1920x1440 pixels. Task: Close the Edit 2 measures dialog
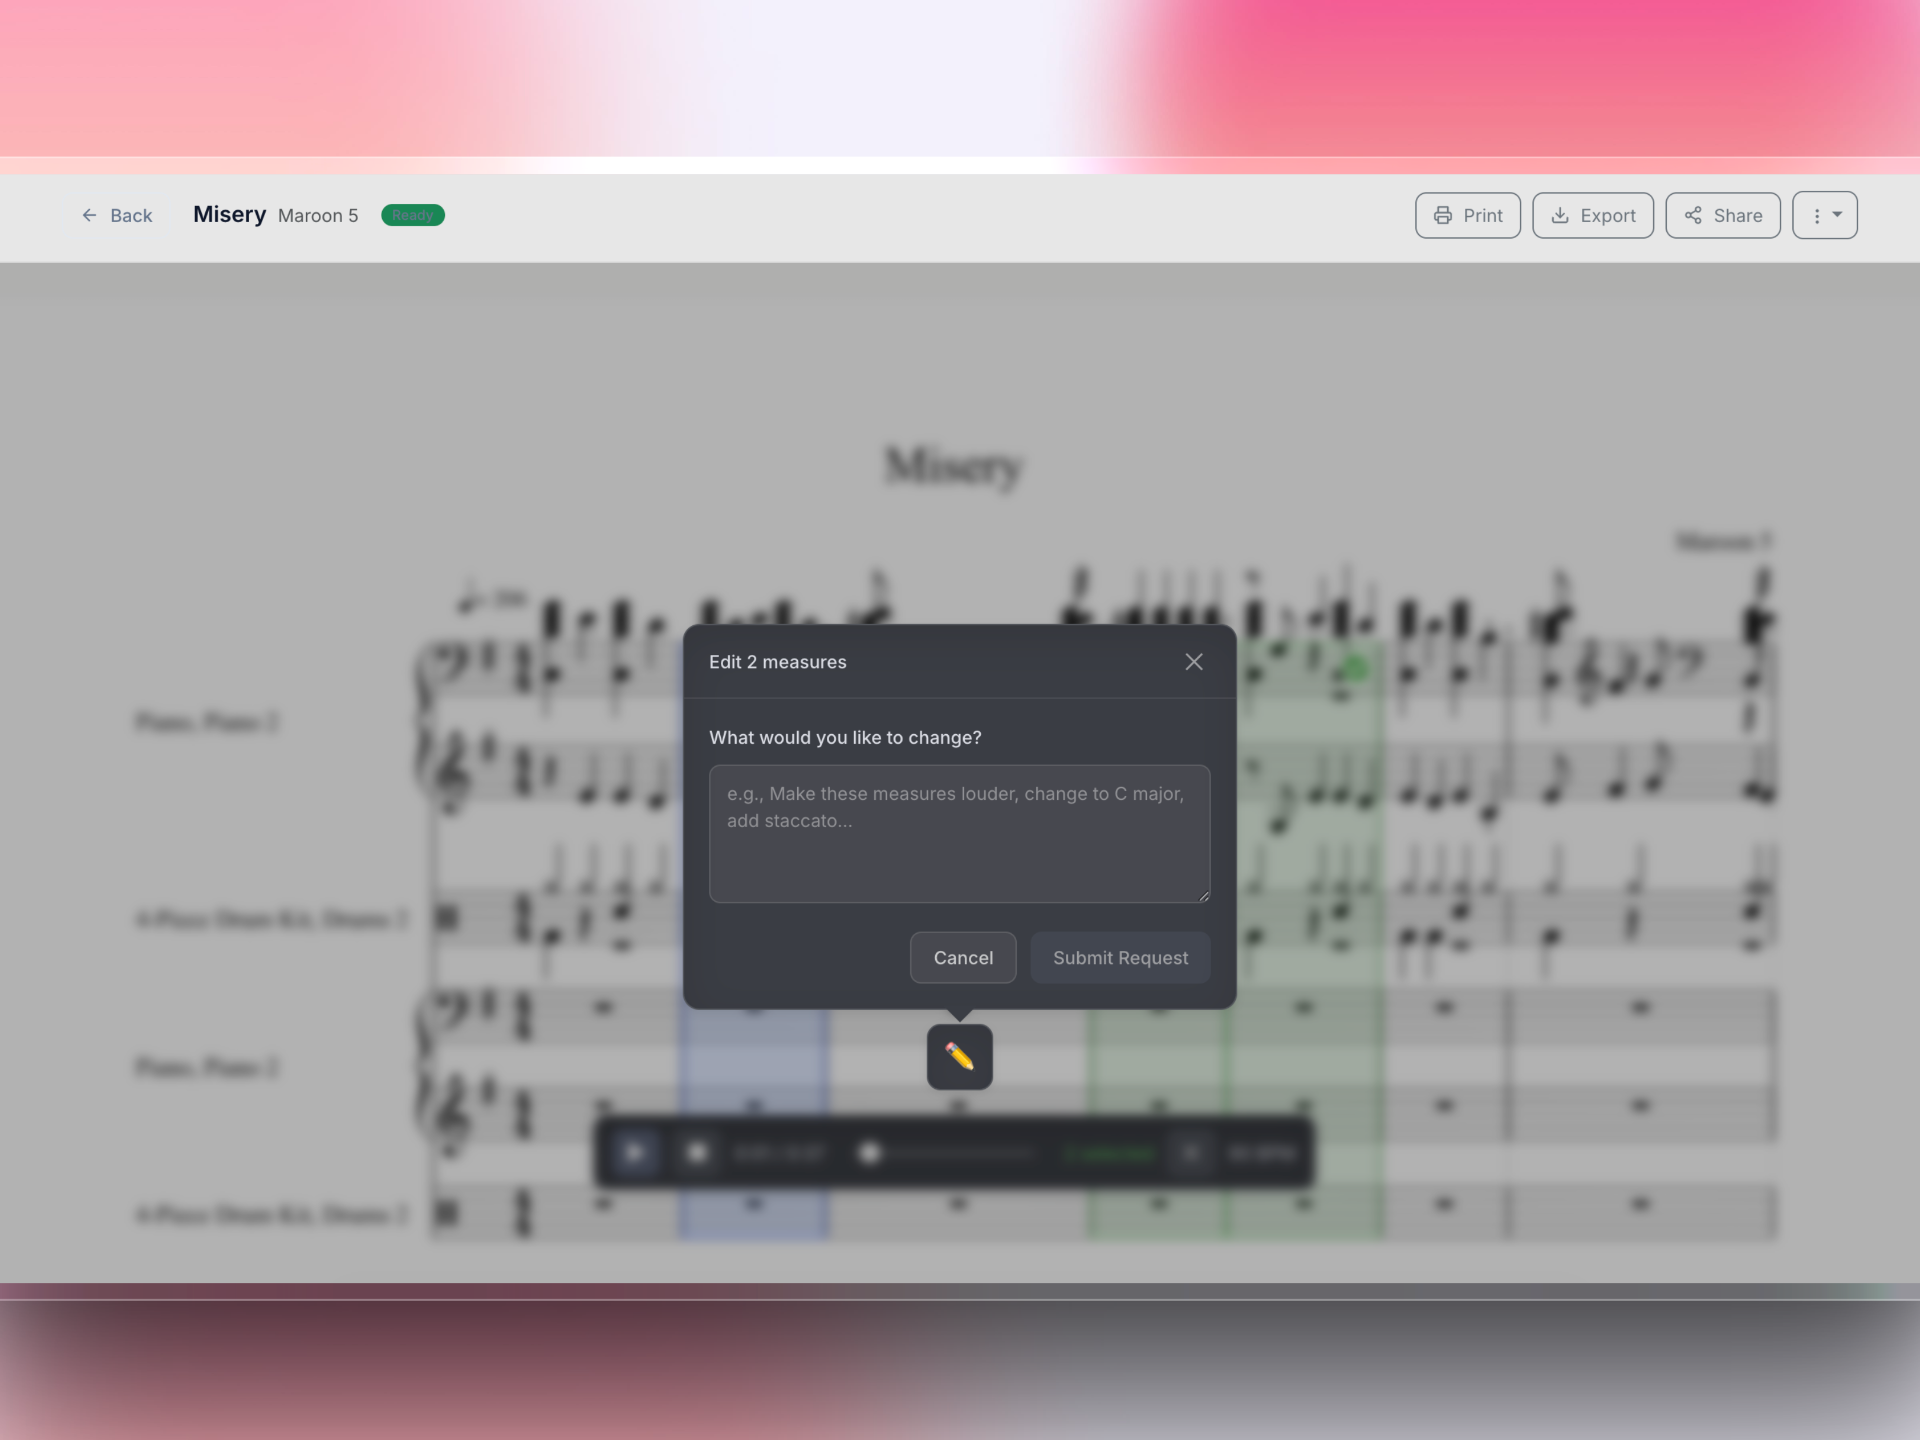click(x=1193, y=661)
